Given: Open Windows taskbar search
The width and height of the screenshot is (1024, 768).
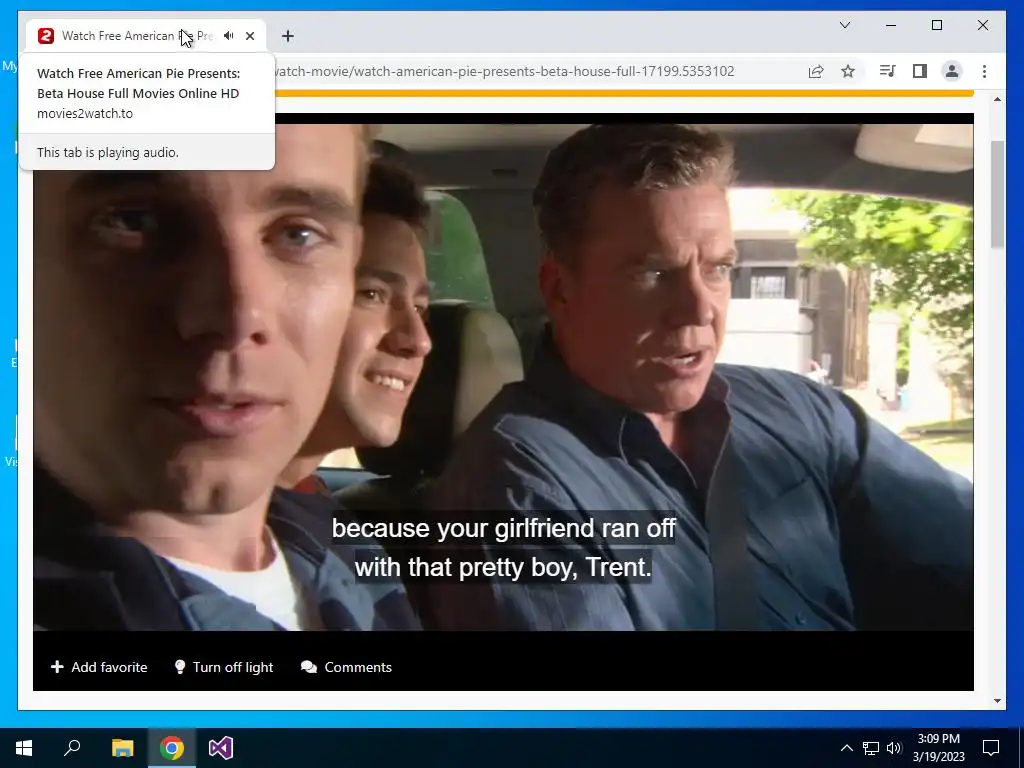Looking at the screenshot, I should click(72, 748).
